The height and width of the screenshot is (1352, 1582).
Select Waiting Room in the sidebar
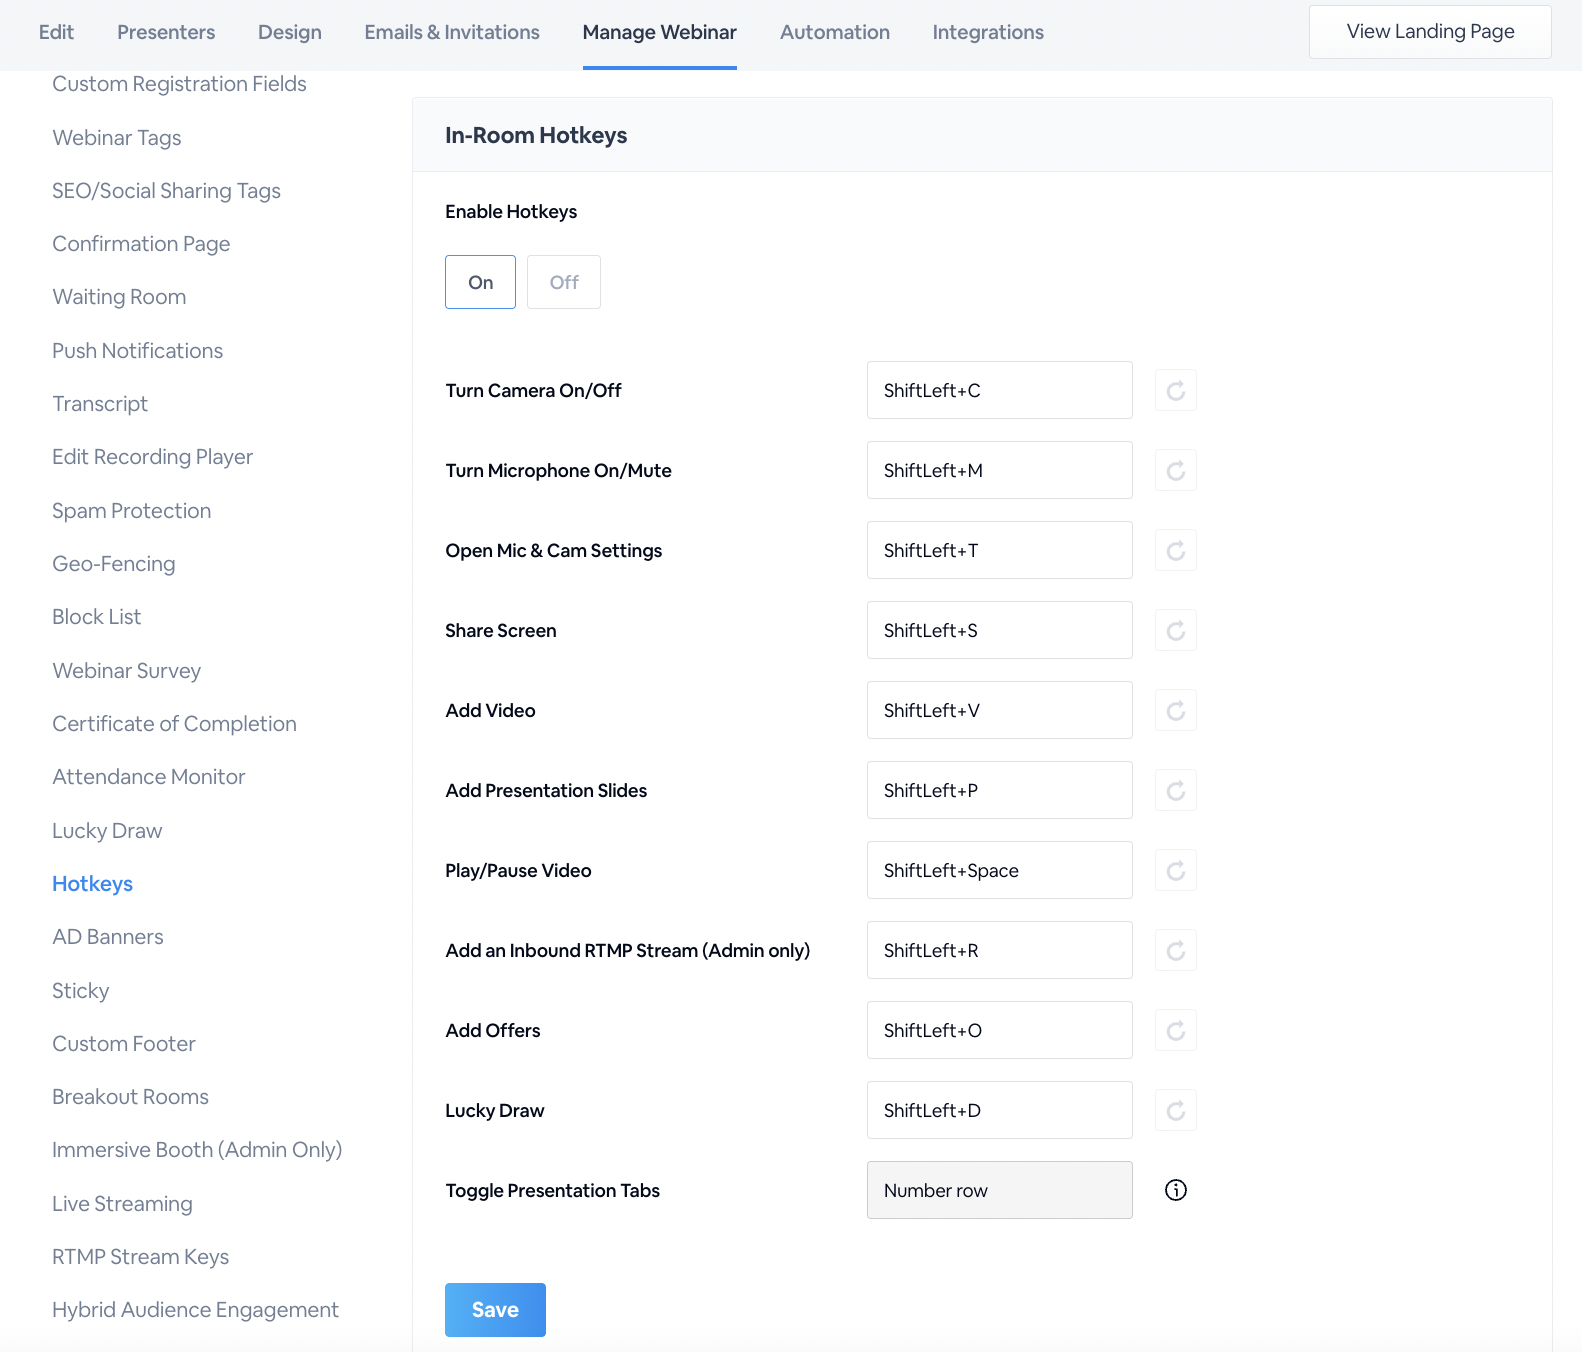tap(119, 297)
